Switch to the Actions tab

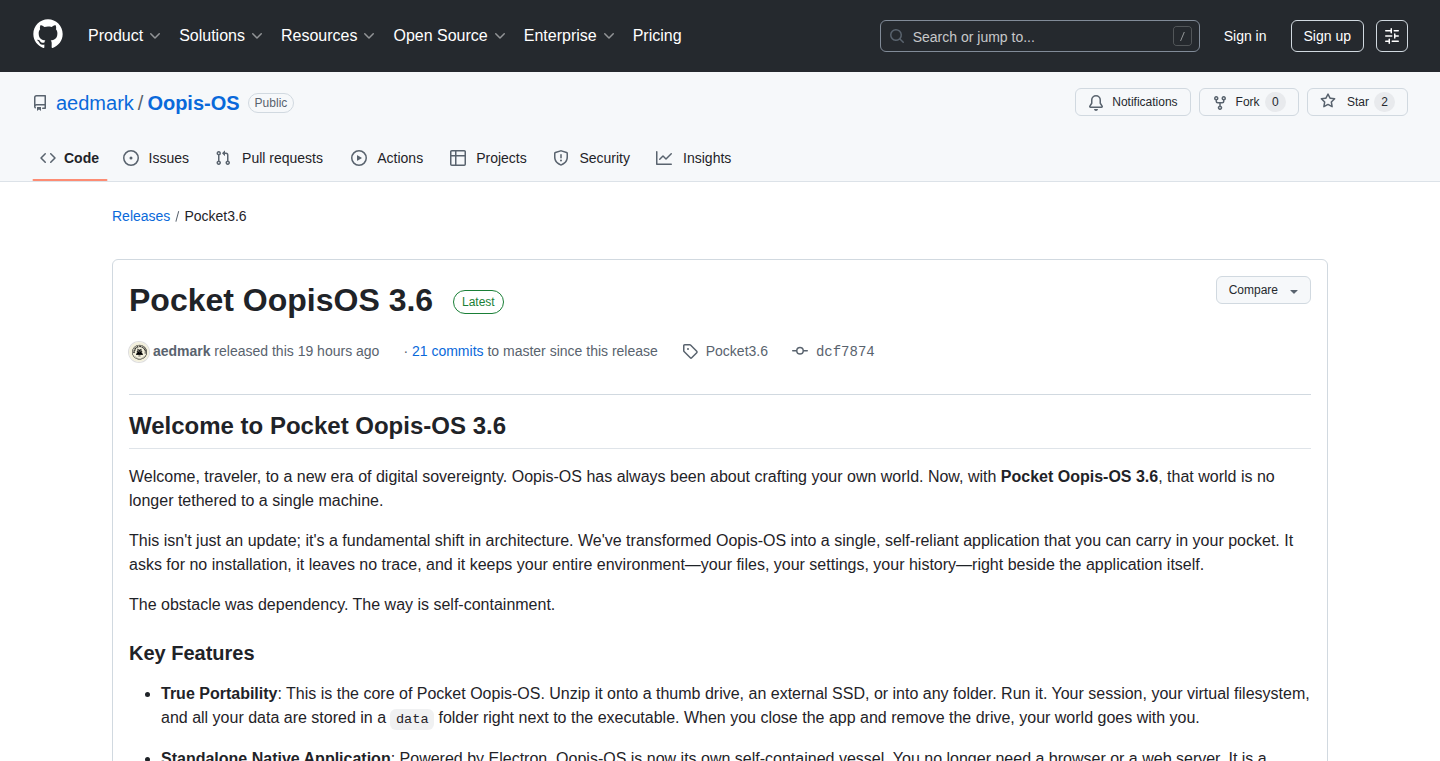pos(387,158)
